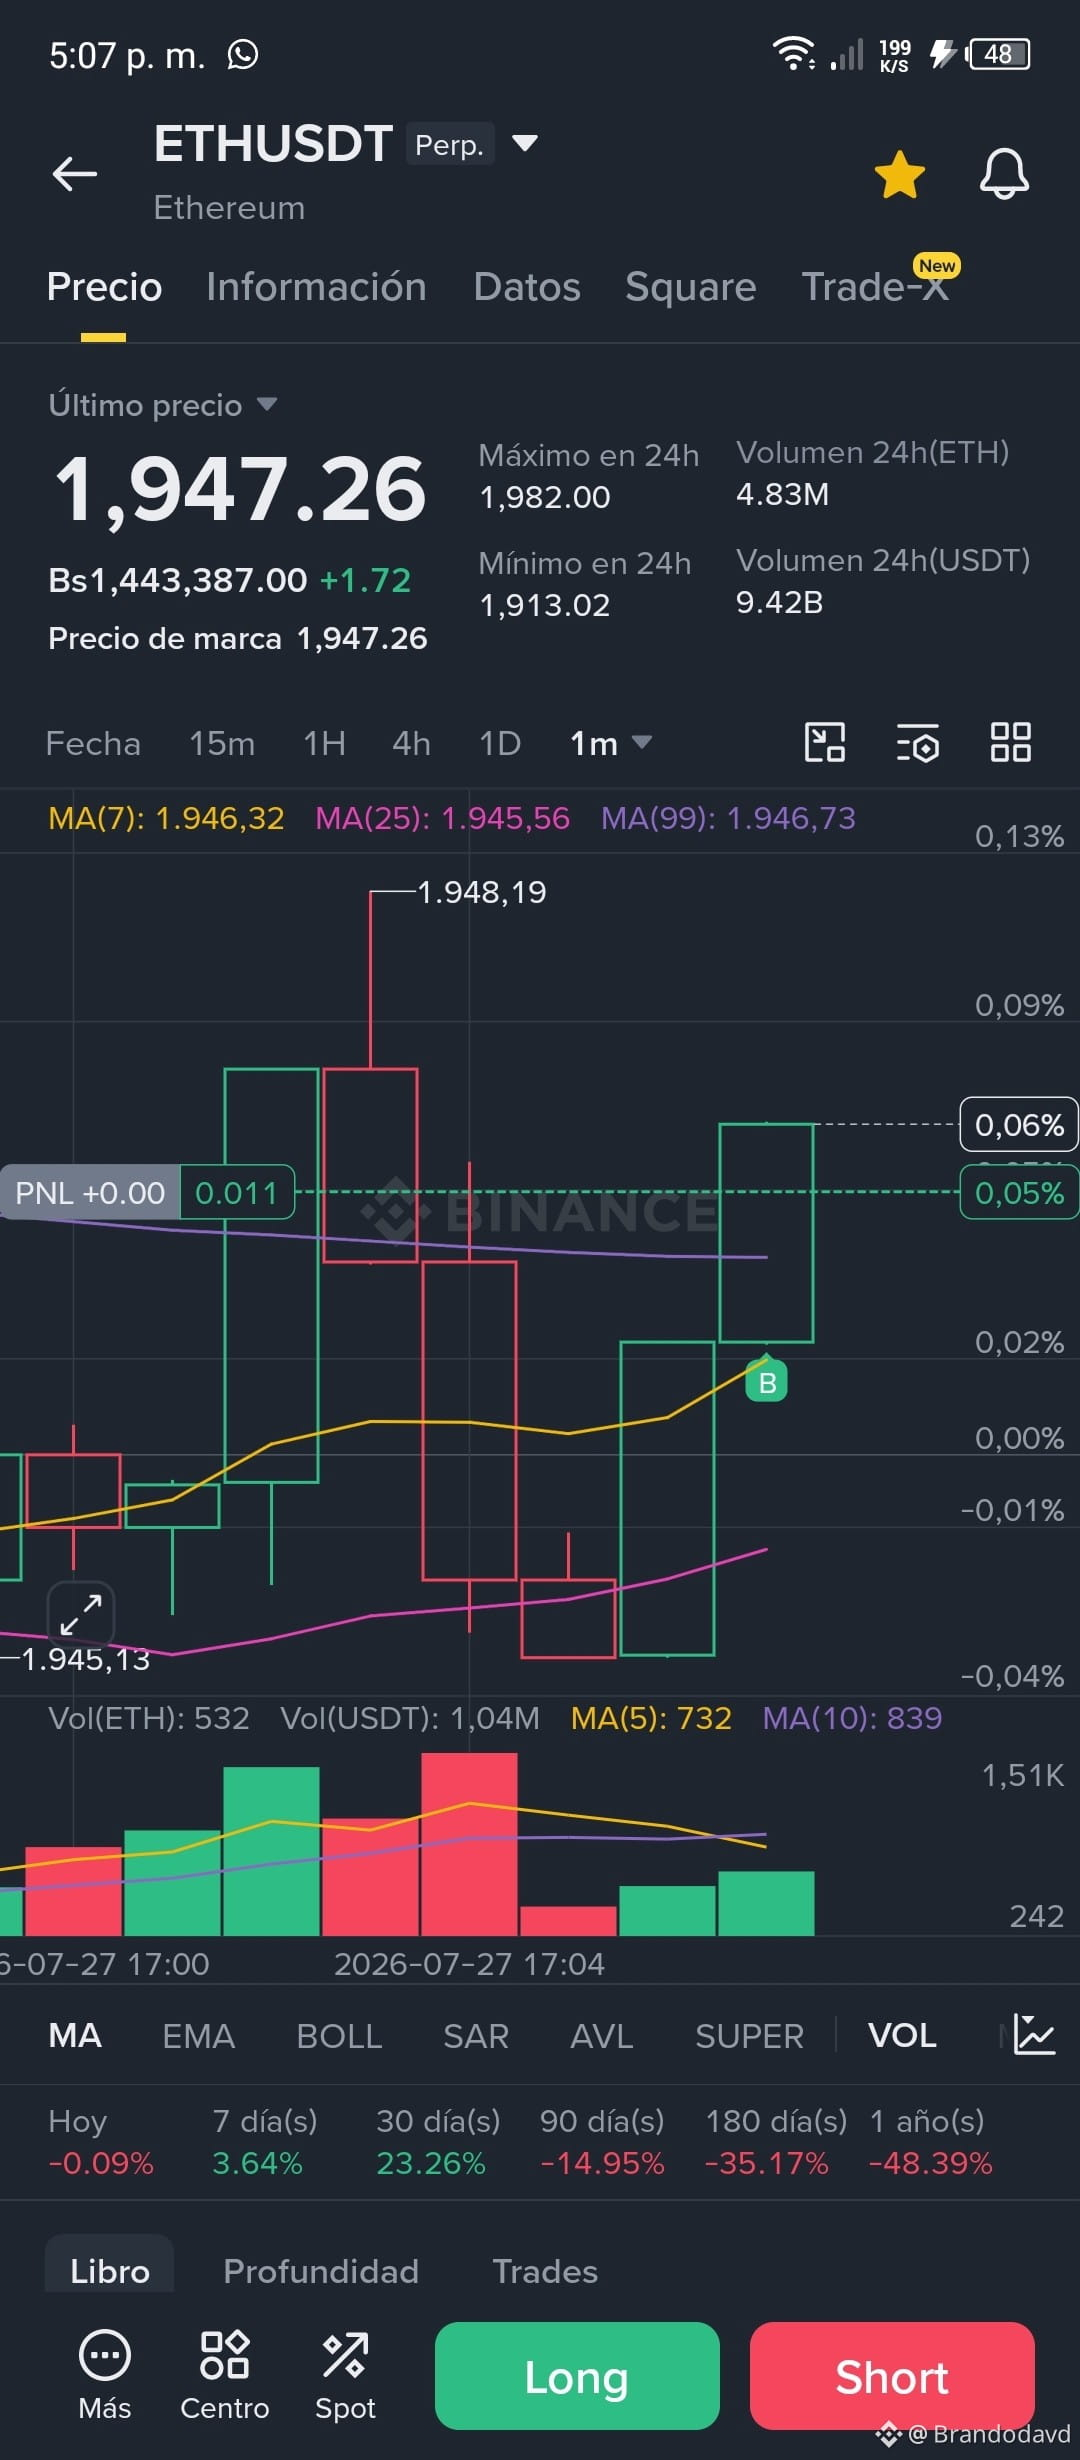
Task: Switch to the Libro tab
Action: click(110, 2271)
